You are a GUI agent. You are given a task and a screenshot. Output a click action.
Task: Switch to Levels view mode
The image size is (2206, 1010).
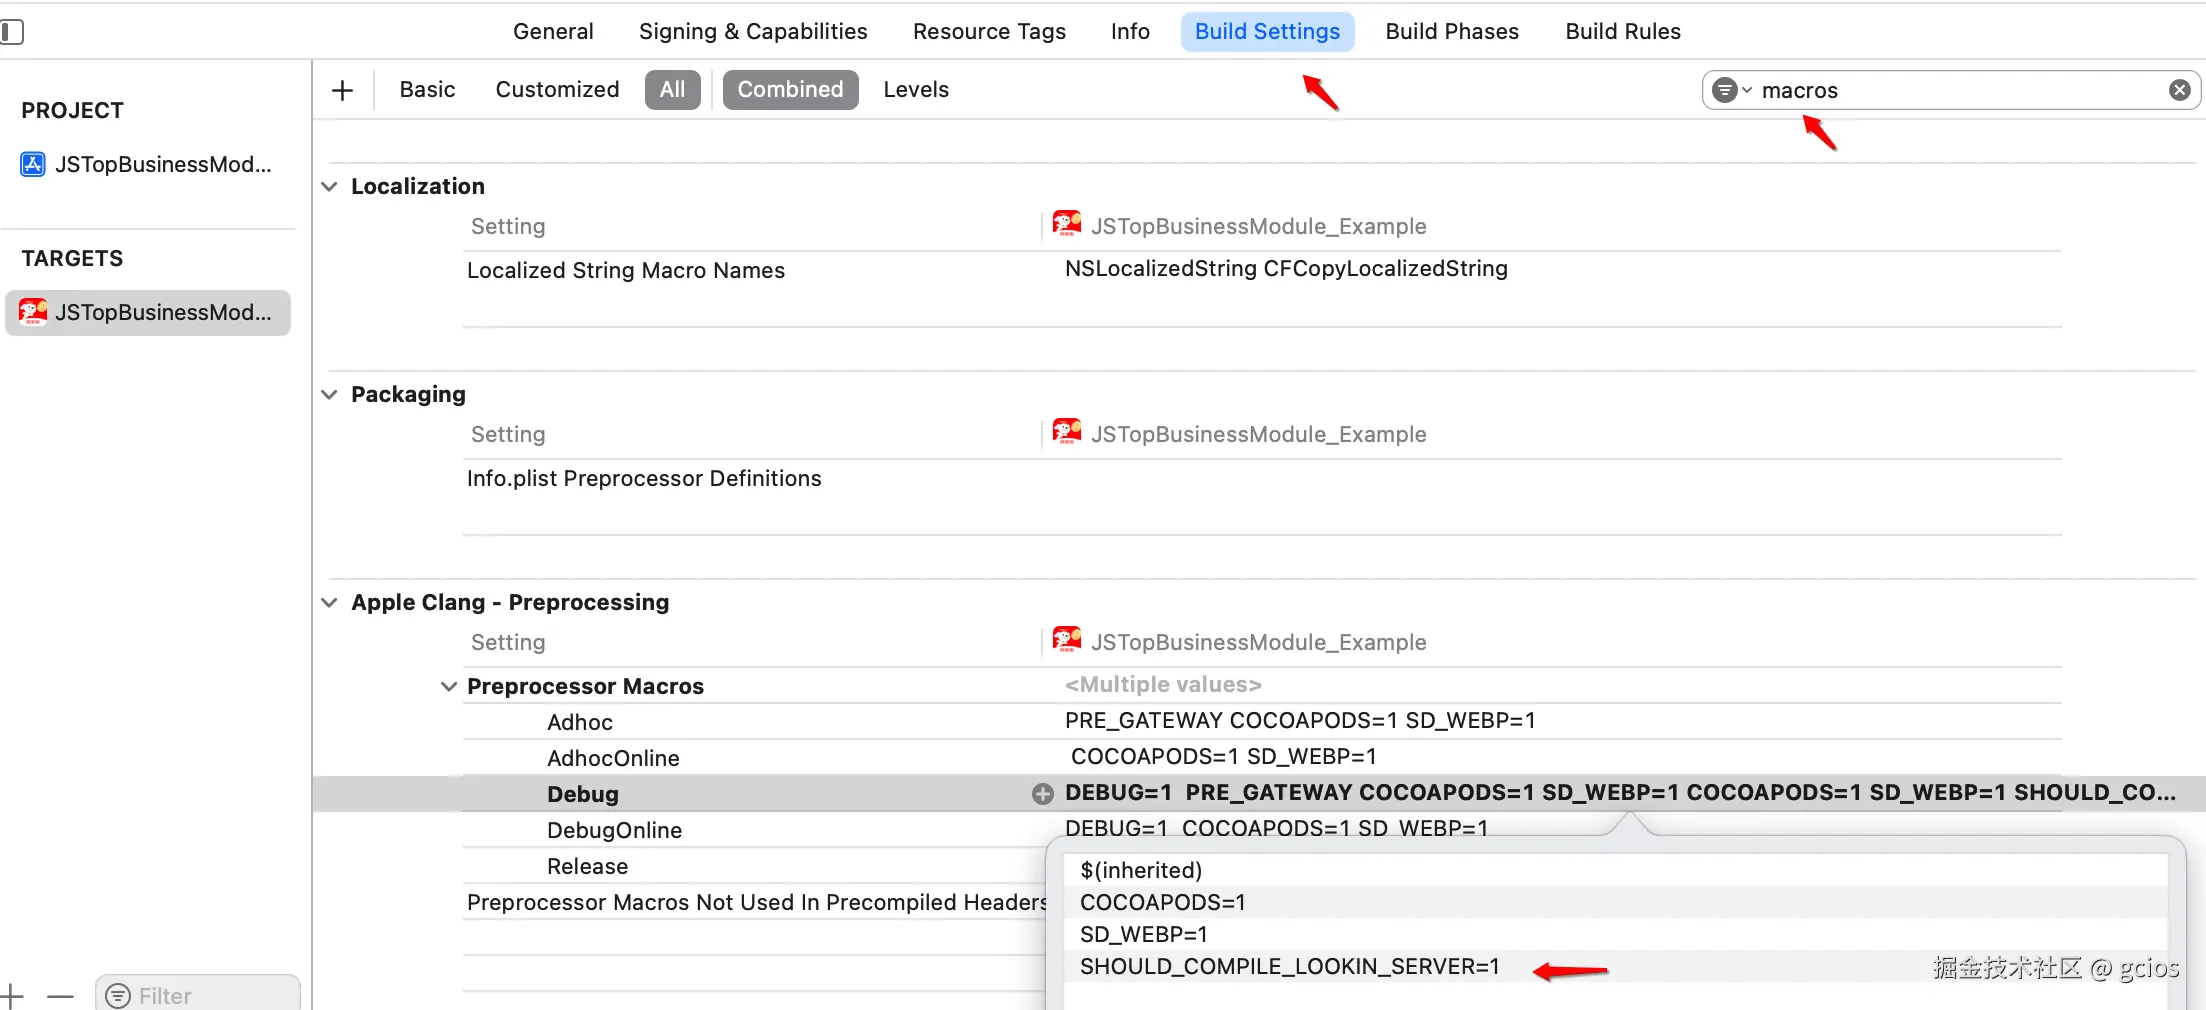tap(916, 90)
